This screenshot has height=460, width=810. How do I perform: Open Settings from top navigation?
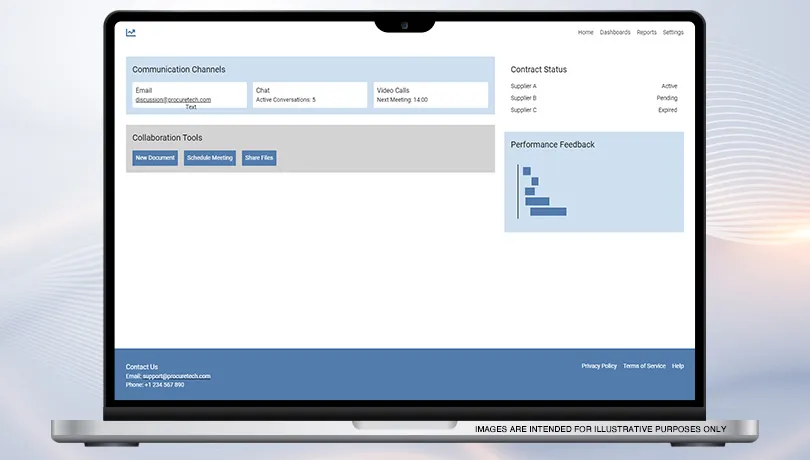tap(673, 32)
